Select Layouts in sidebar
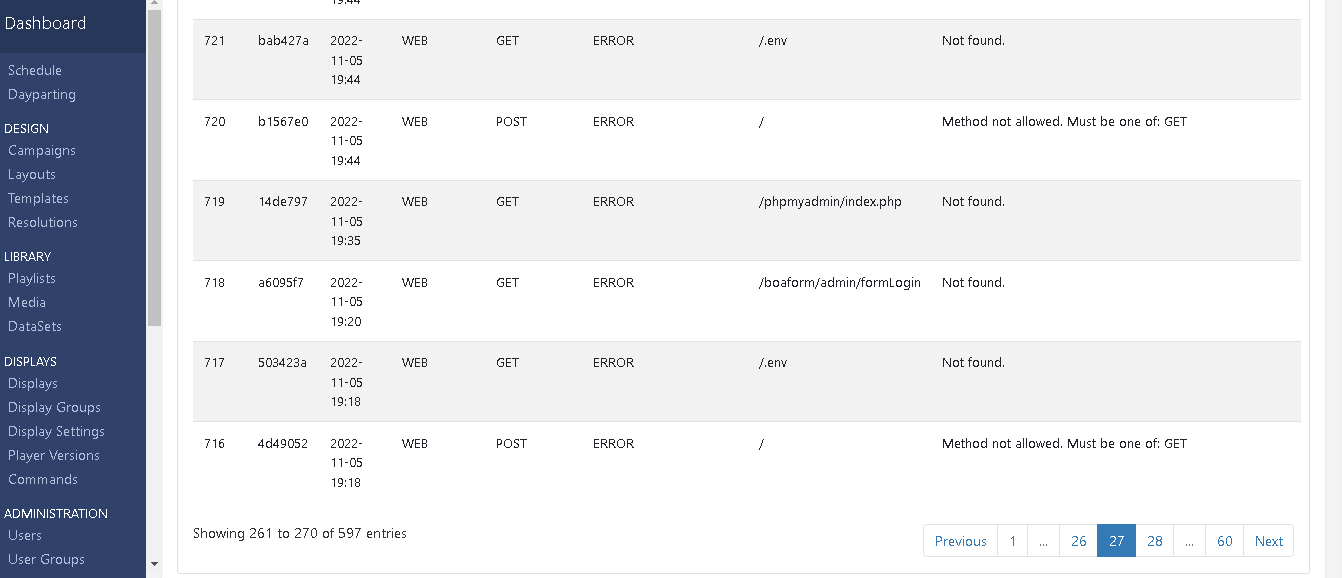Viewport: 1342px width, 578px height. (32, 174)
